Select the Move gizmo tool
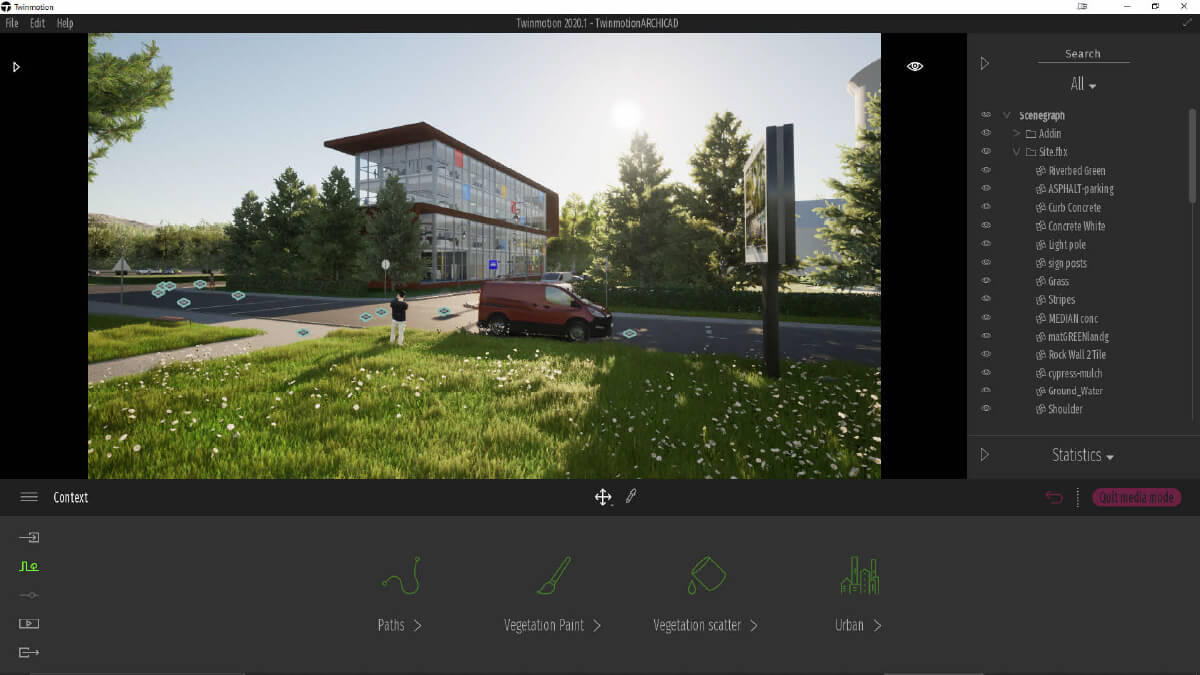The width and height of the screenshot is (1200, 675). pos(603,497)
